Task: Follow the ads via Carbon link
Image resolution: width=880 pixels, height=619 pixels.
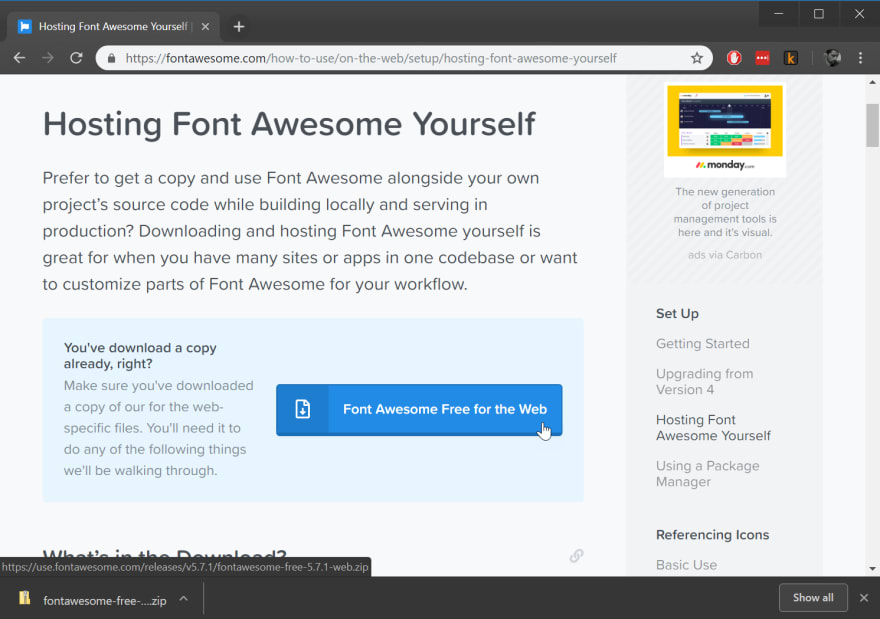Action: (x=725, y=255)
